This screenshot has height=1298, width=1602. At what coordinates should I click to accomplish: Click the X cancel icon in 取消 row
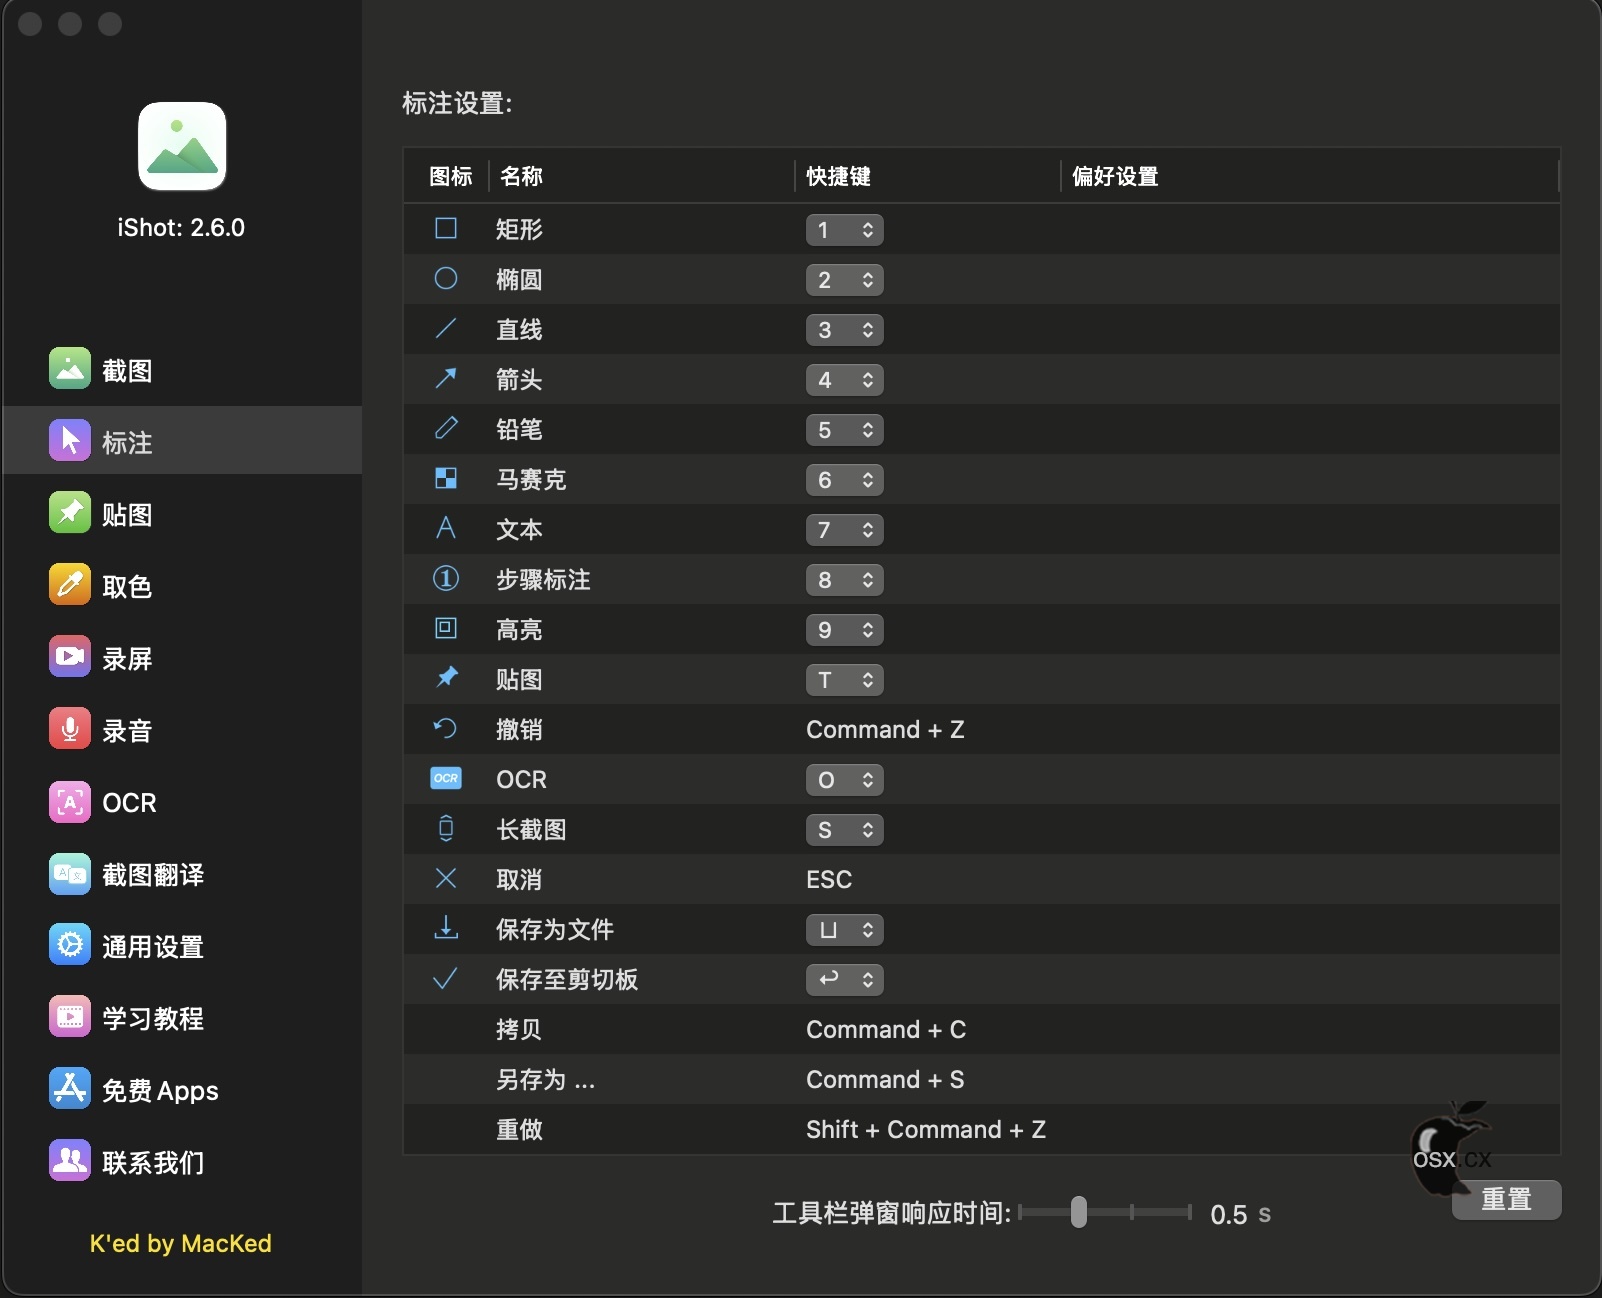[x=446, y=879]
